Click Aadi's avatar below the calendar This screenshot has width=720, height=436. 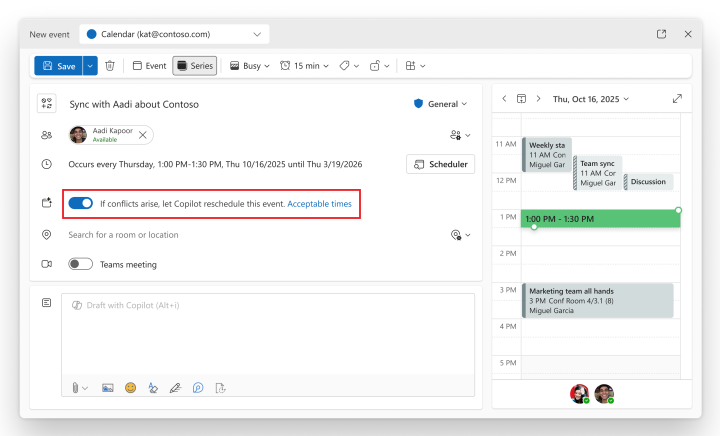tap(604, 394)
